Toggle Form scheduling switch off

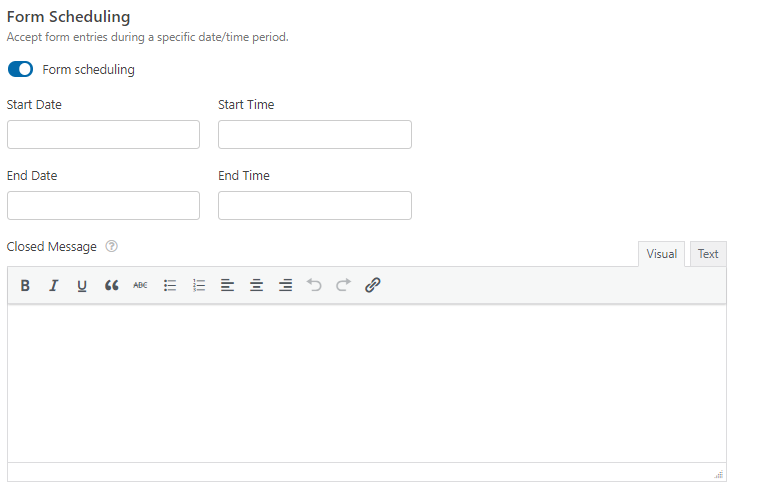pos(20,69)
